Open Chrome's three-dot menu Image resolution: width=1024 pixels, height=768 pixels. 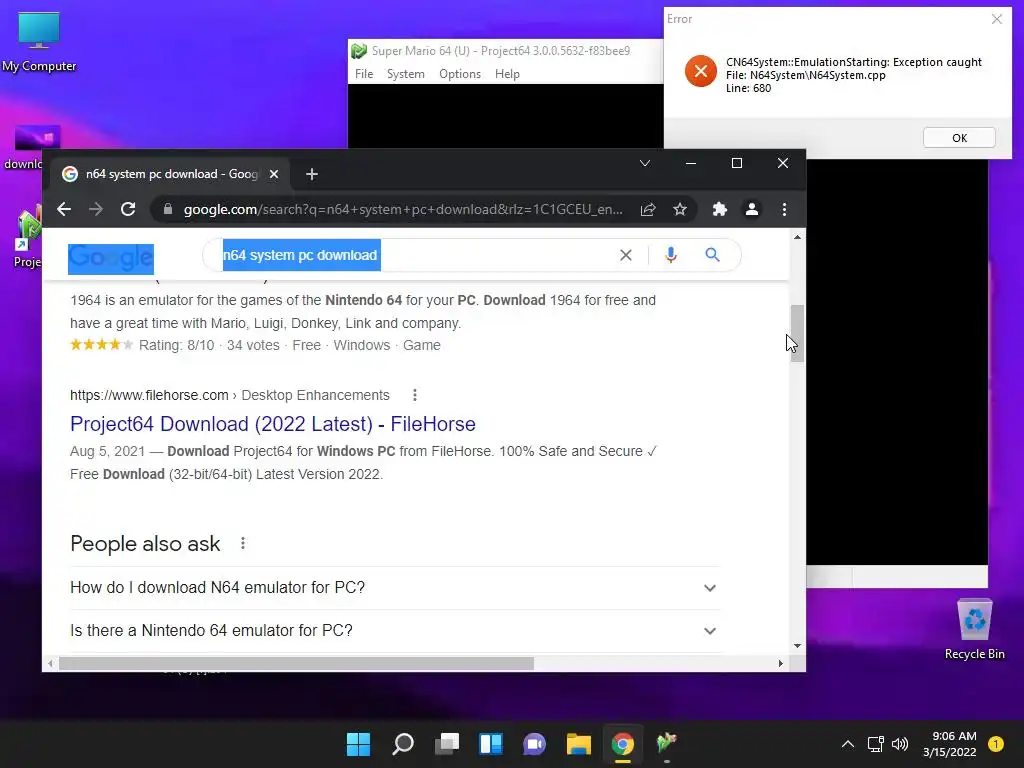[x=784, y=209]
